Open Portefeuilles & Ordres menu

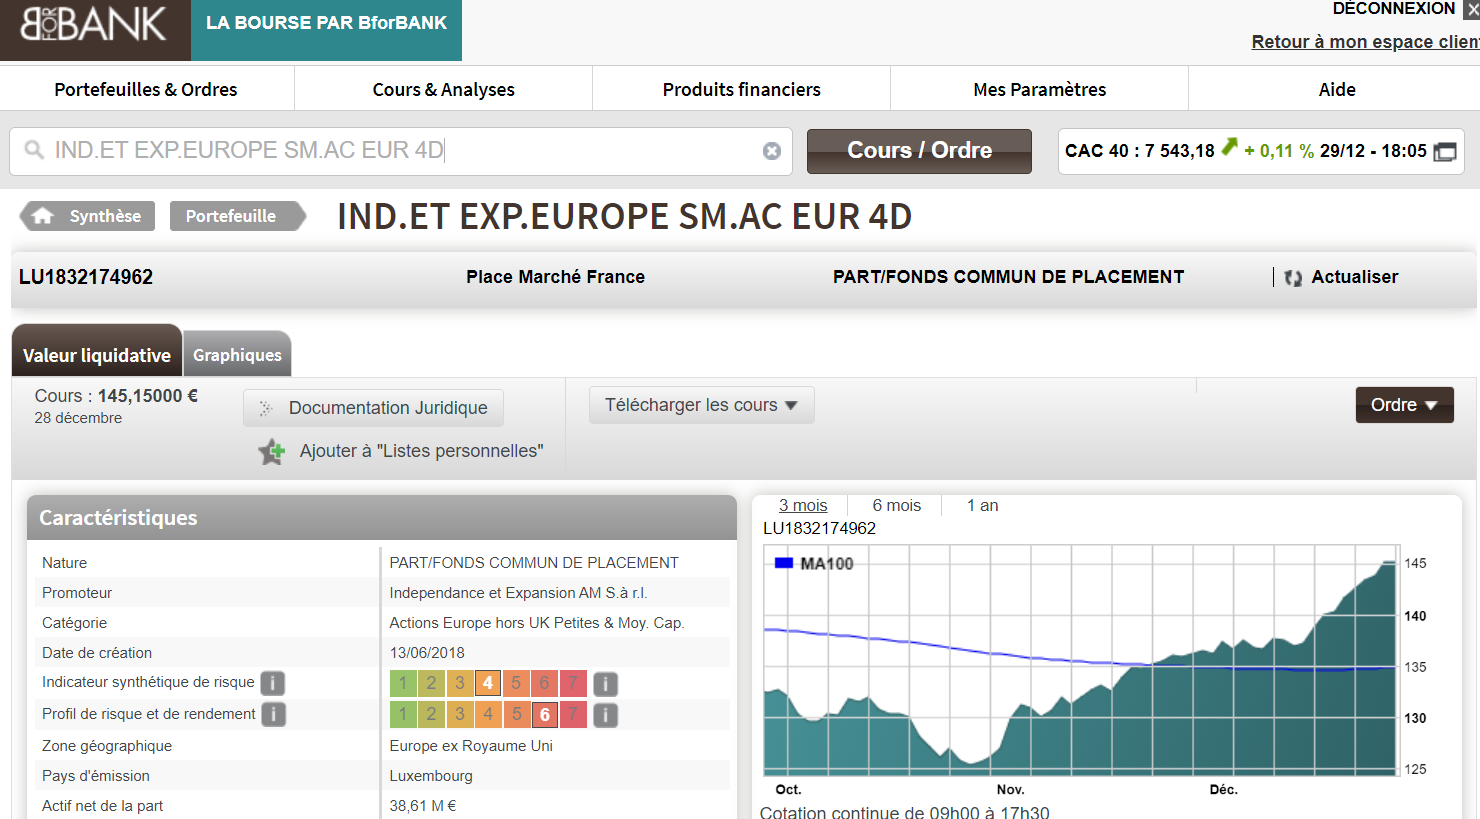pyautogui.click(x=146, y=89)
